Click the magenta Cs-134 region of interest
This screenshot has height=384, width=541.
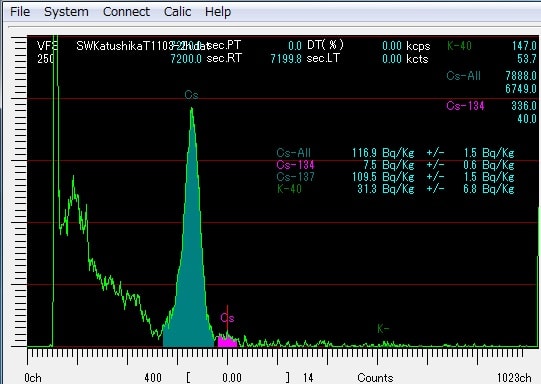coord(227,342)
